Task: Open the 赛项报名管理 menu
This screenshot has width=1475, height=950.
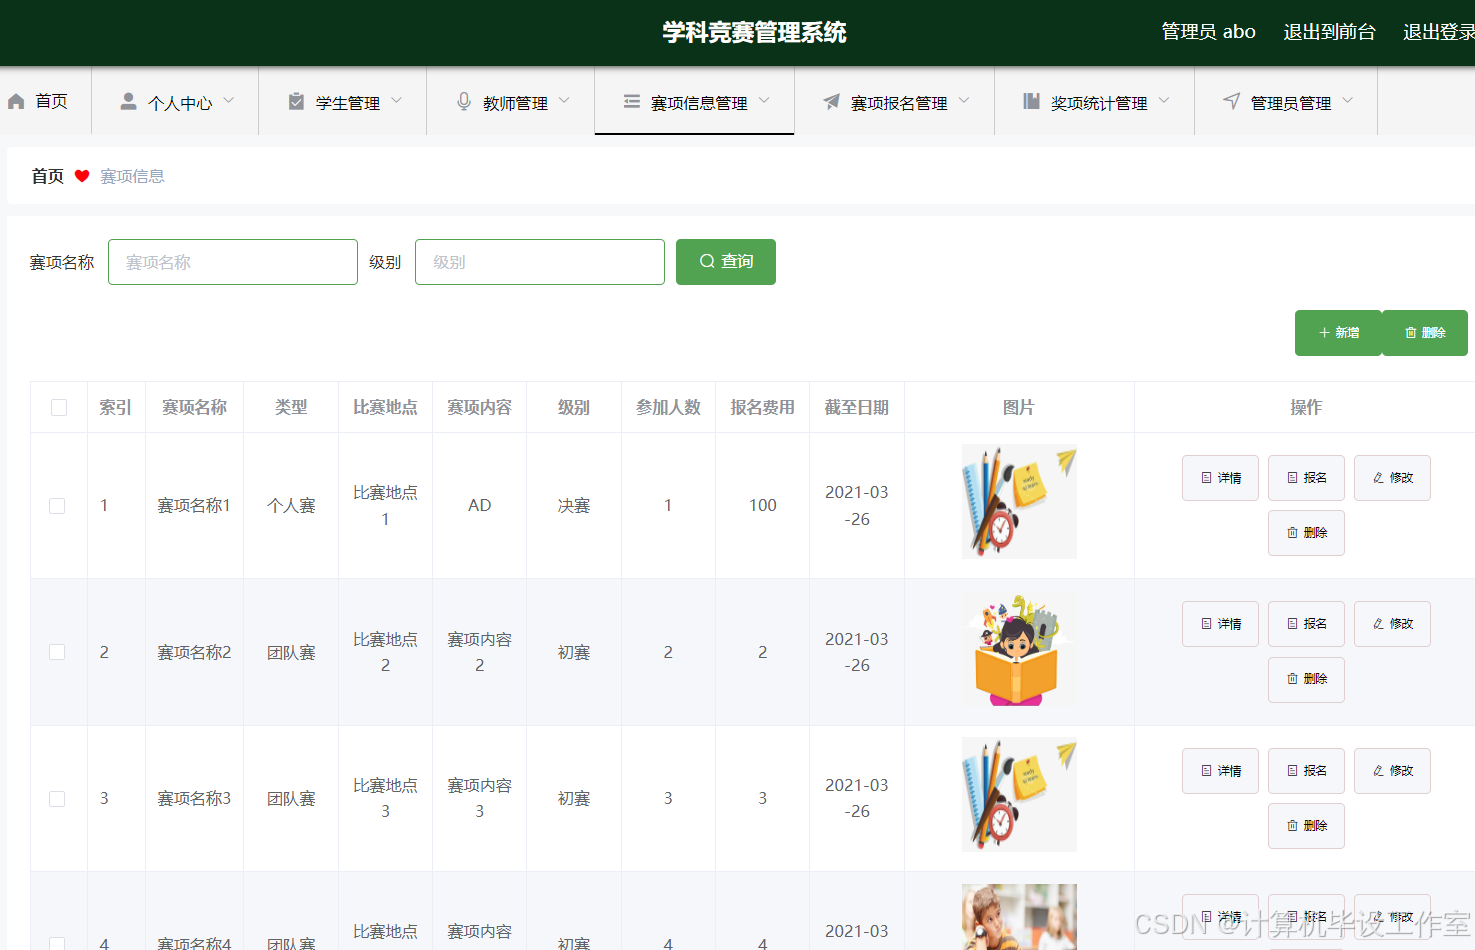Action: 895,101
